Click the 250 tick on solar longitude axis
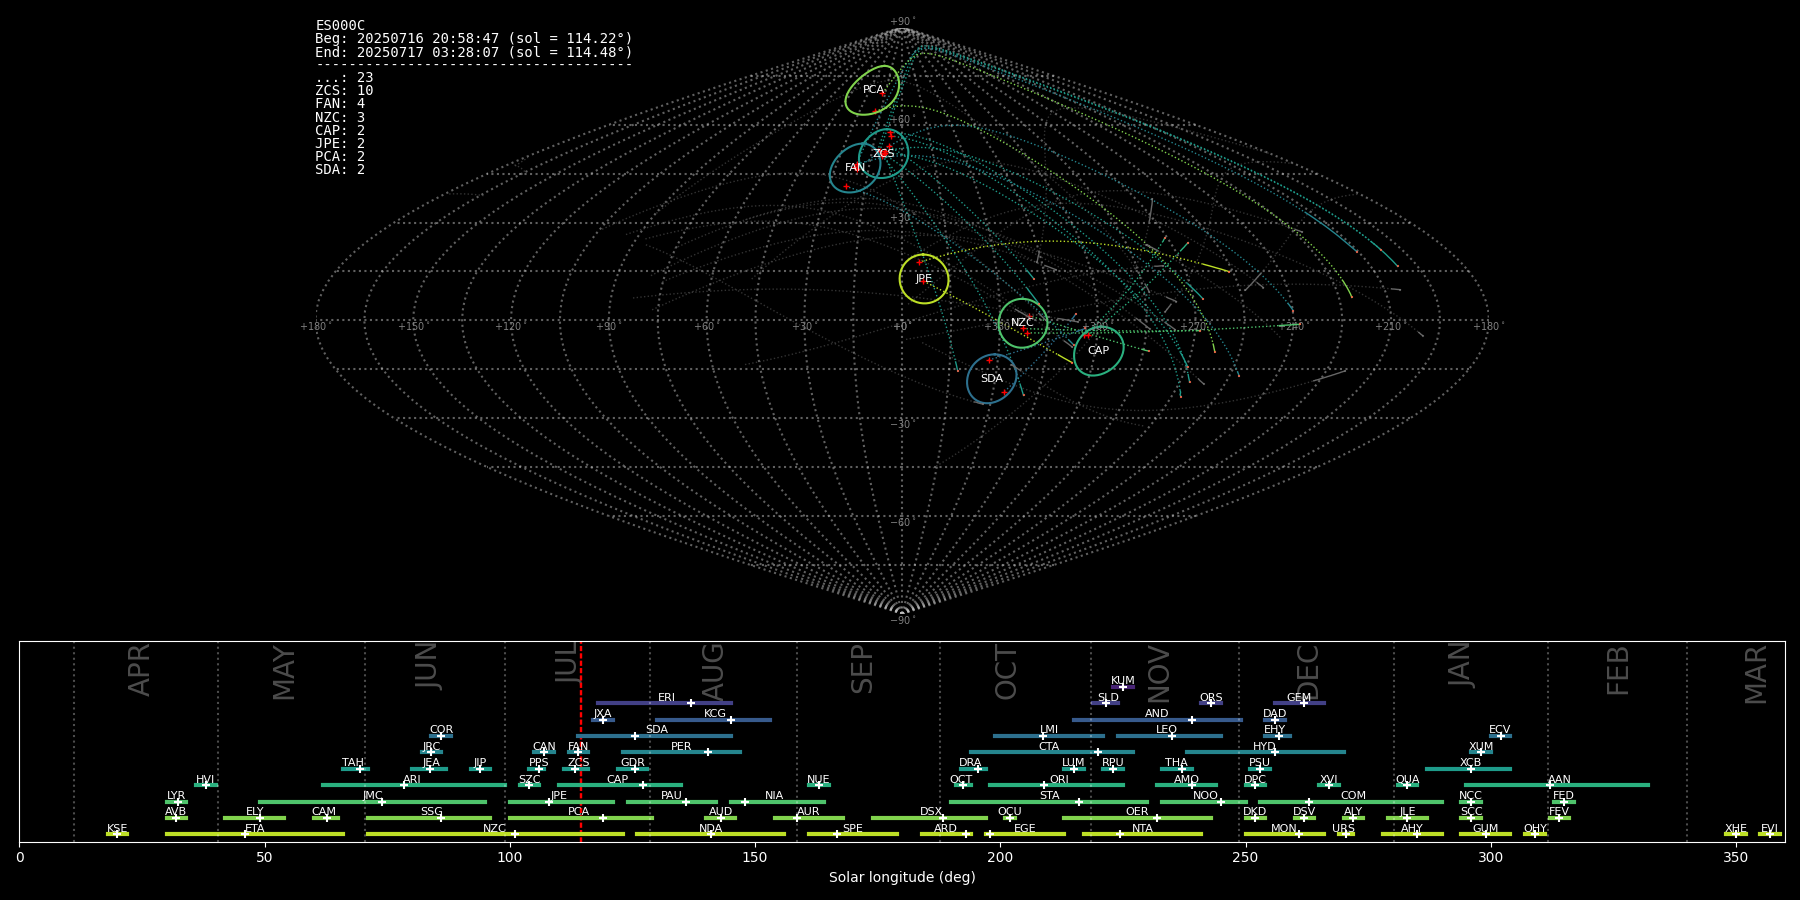1800x900 pixels. [x=1245, y=857]
